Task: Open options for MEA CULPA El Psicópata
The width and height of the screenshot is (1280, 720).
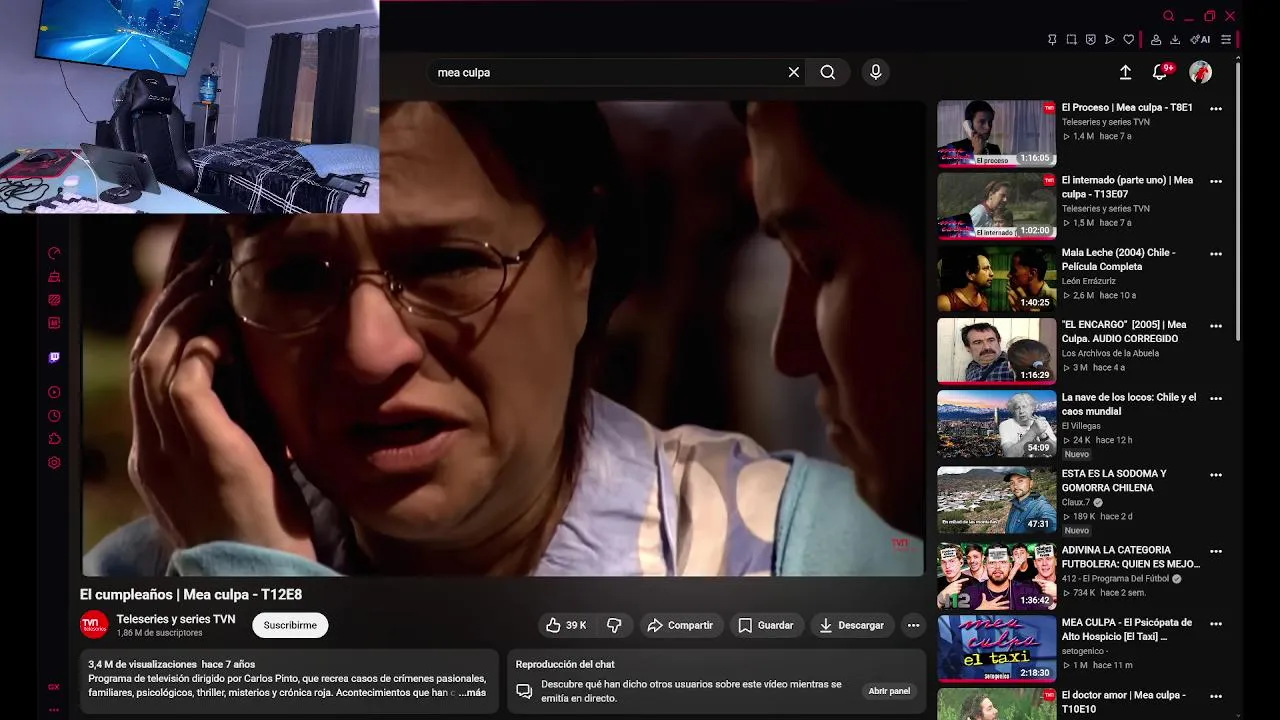Action: click(x=1216, y=623)
